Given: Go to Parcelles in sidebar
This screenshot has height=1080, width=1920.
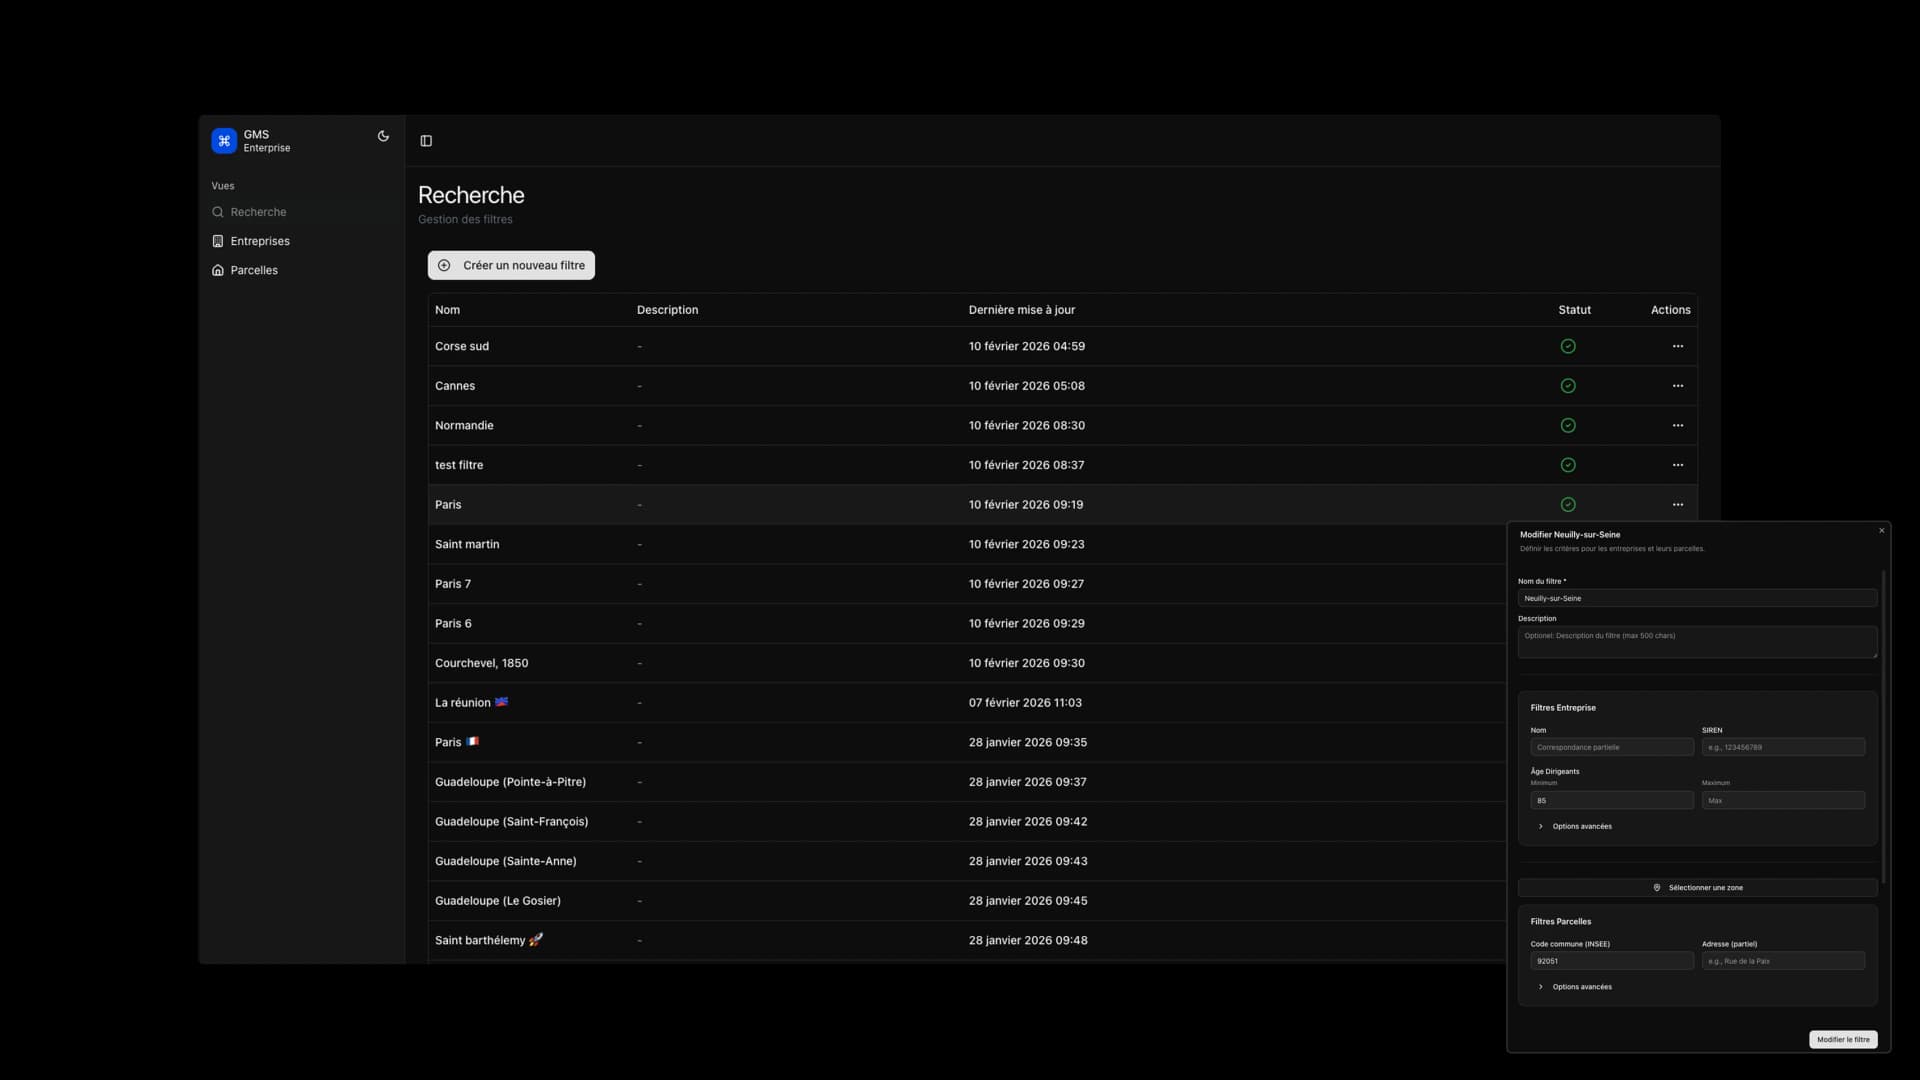Looking at the screenshot, I should point(254,270).
